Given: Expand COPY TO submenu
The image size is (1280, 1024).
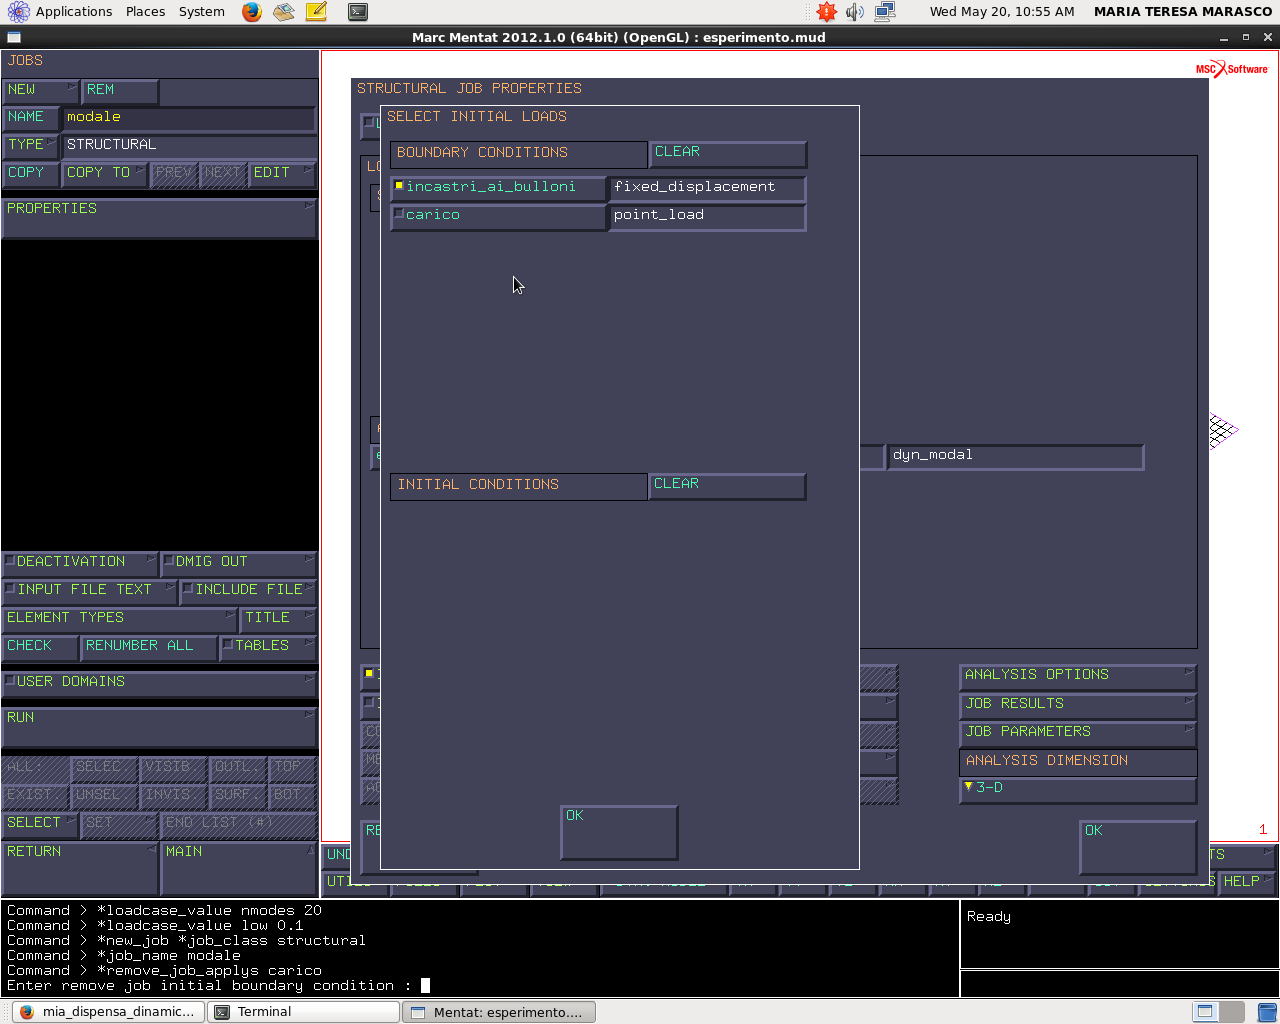Looking at the screenshot, I should click(x=105, y=174).
